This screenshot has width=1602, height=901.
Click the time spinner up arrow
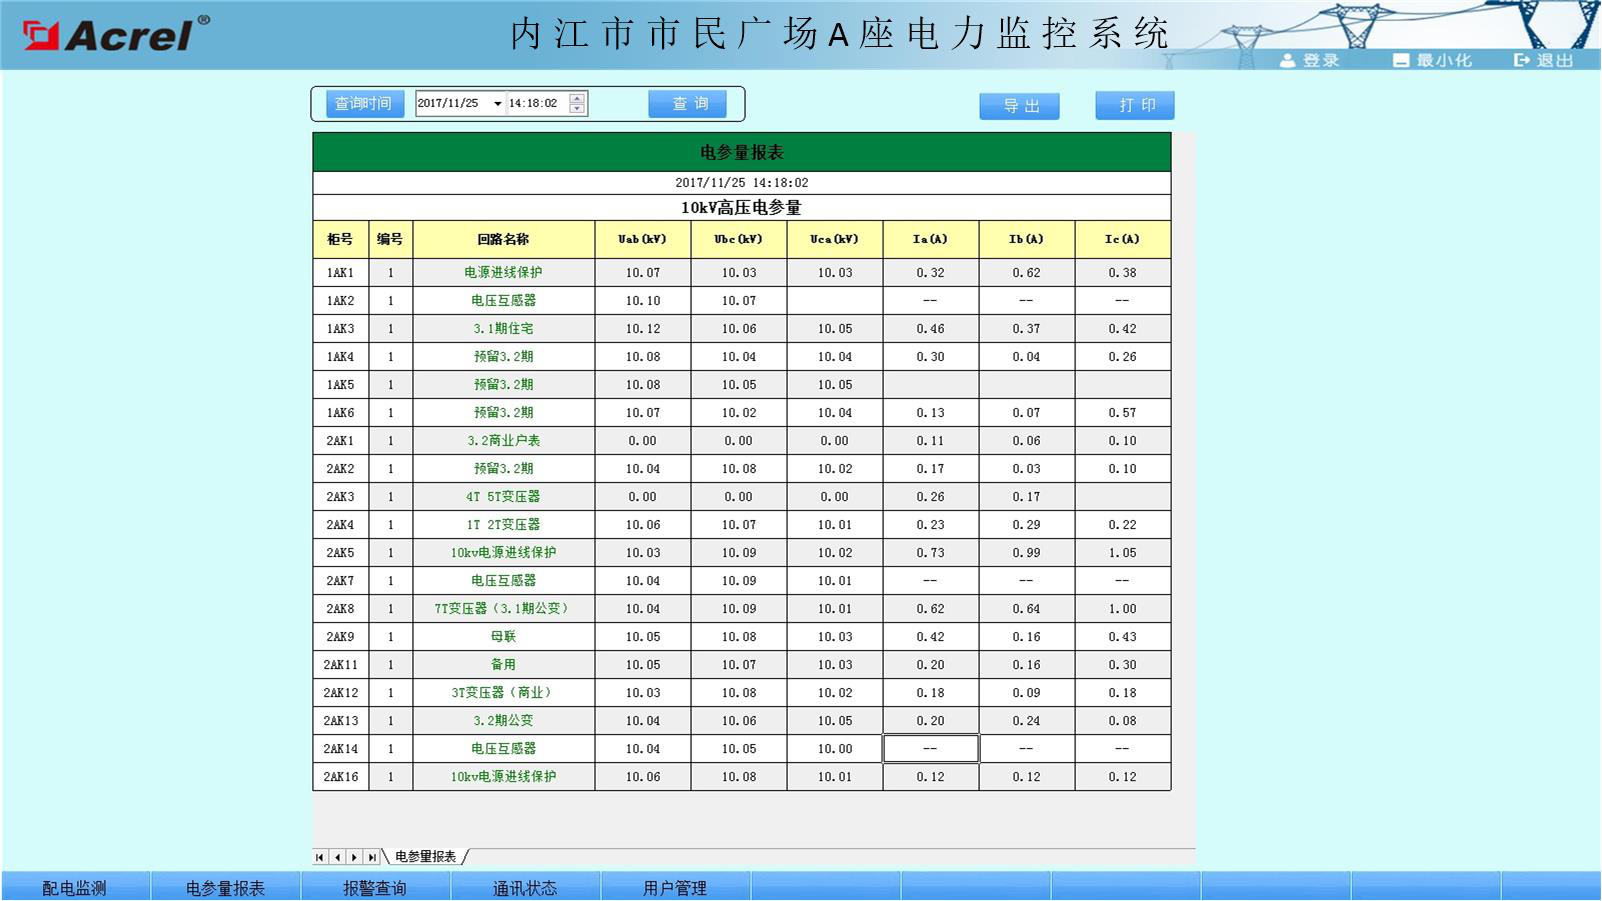[x=576, y=97]
